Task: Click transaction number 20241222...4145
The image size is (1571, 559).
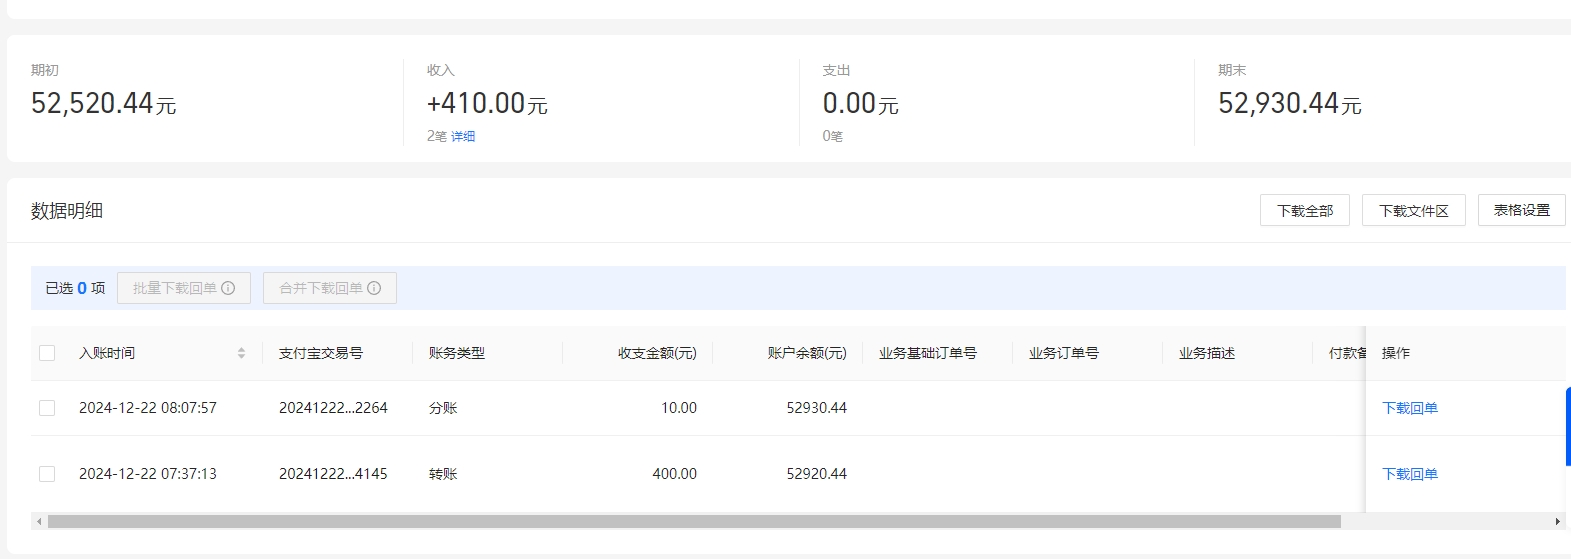Action: coord(333,474)
